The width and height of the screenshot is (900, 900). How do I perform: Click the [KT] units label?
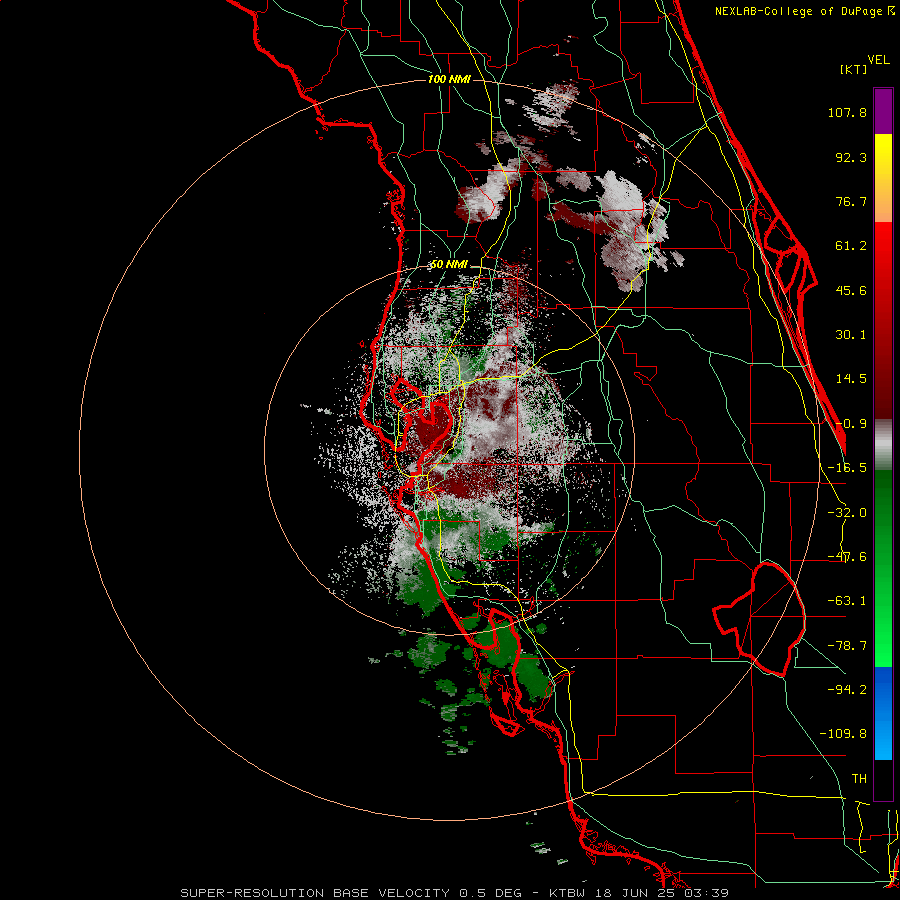pos(853,69)
